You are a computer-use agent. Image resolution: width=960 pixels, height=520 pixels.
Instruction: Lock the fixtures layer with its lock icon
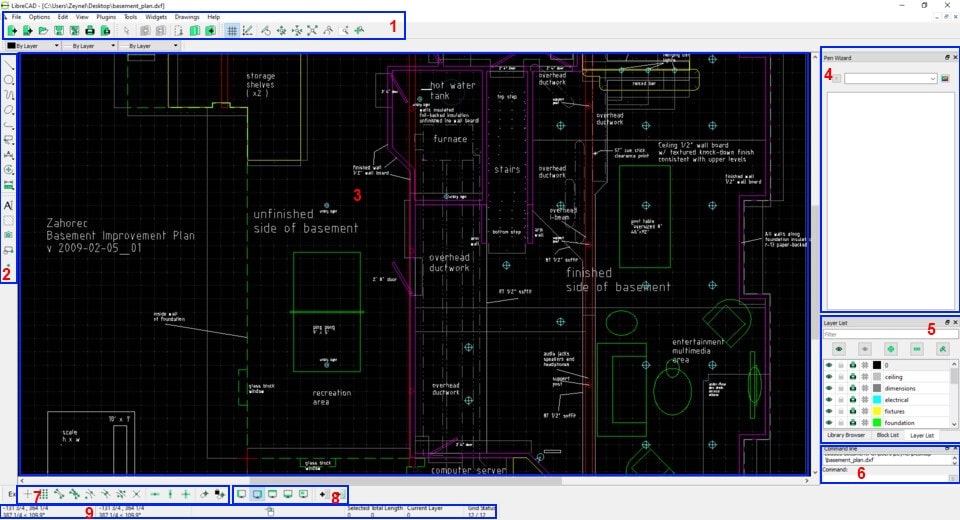[x=841, y=412]
